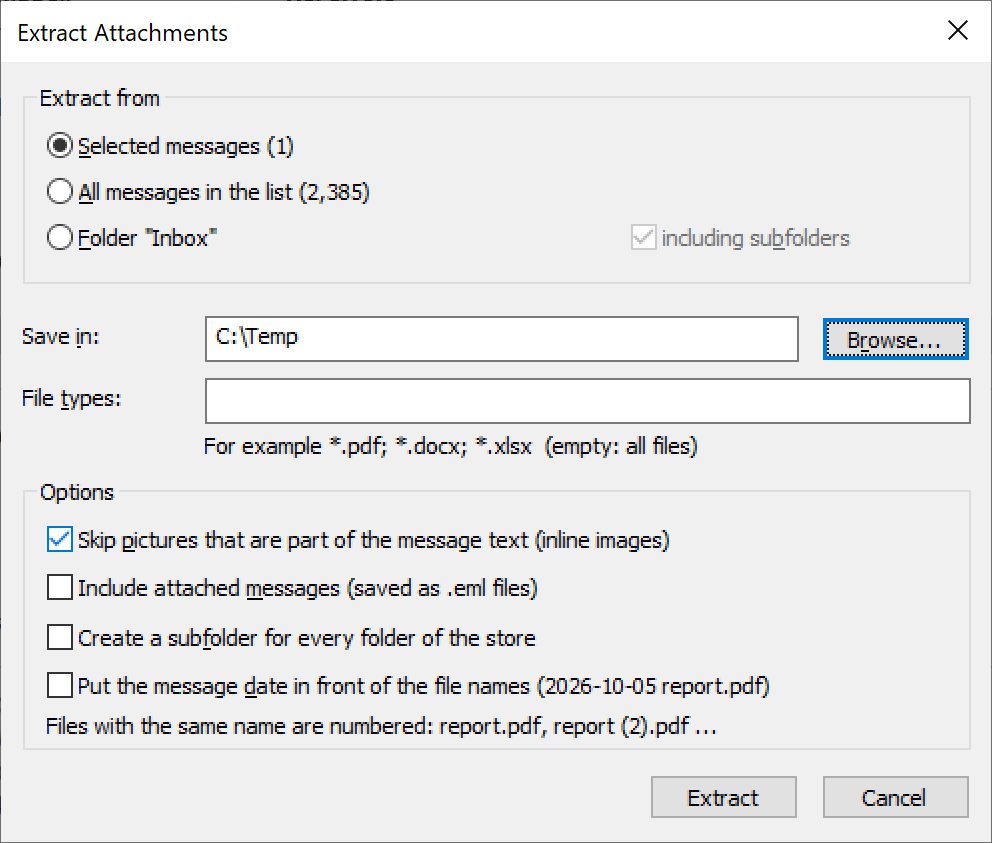Click the 'Options' group label
This screenshot has width=992, height=843.
(77, 492)
